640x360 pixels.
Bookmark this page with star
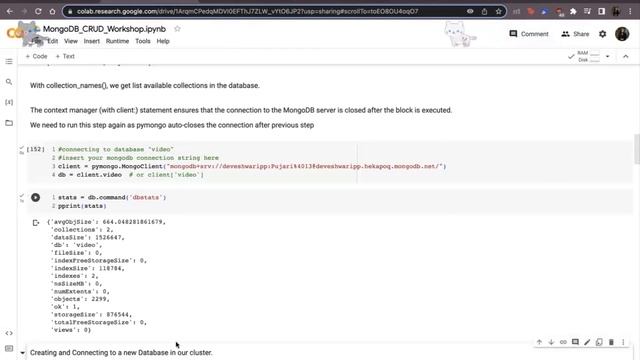pos(498,11)
